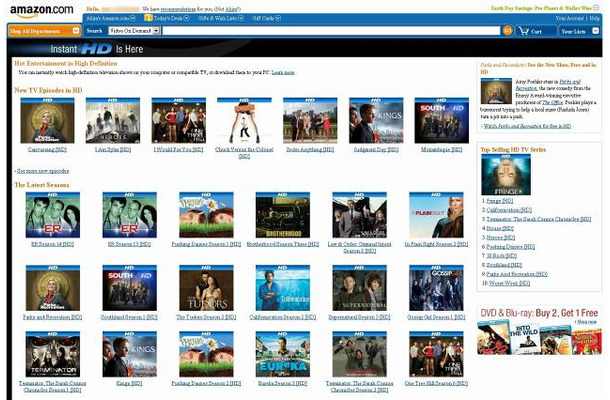Open the Supernatural Season 3 thumbnail
The image size is (610, 400).
pyautogui.click(x=359, y=288)
